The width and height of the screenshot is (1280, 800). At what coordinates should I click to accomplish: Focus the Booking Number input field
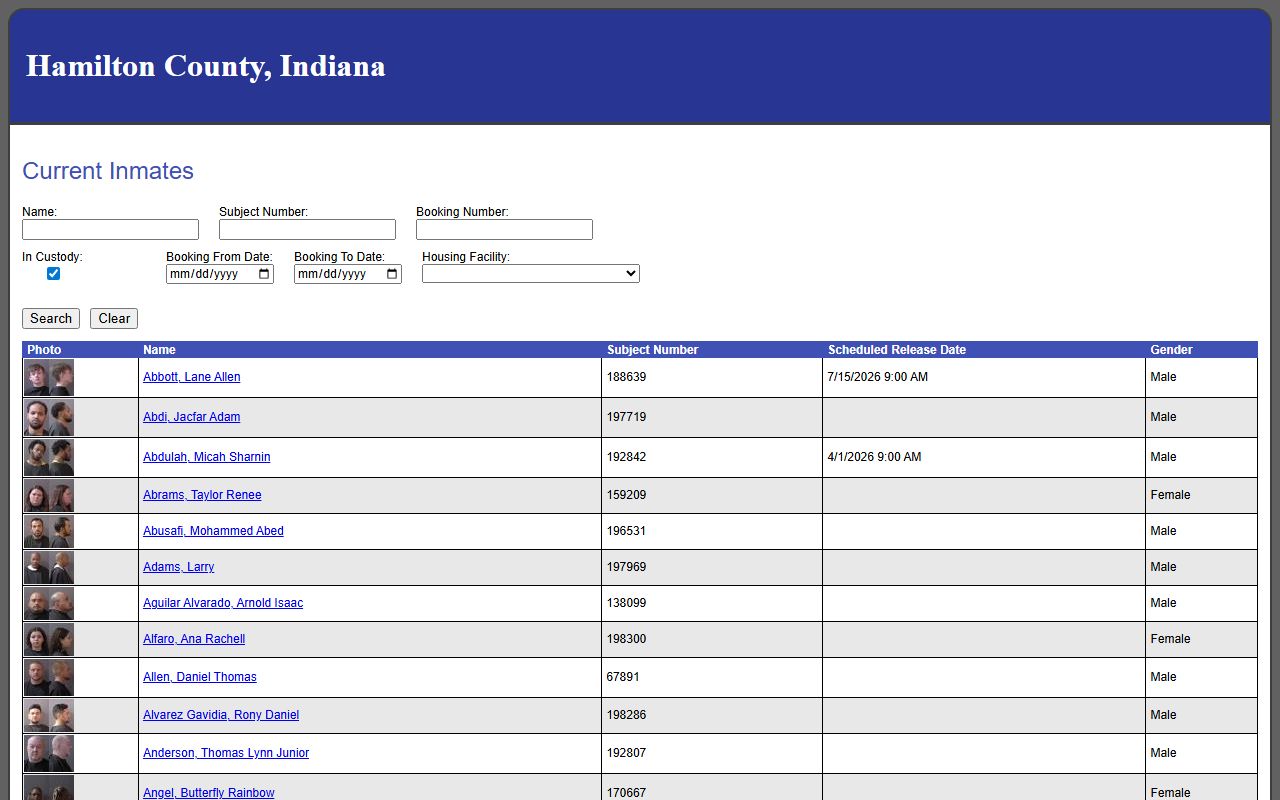[504, 230]
